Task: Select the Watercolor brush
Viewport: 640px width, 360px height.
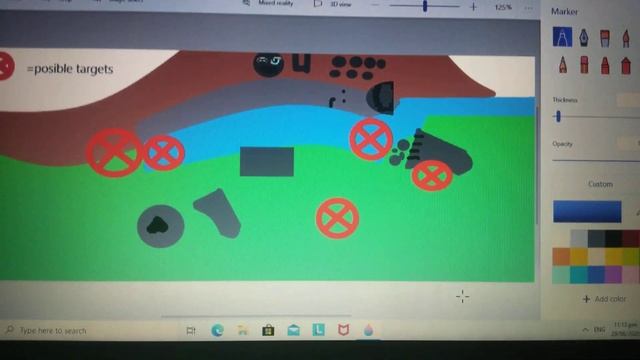Action: coord(626,38)
